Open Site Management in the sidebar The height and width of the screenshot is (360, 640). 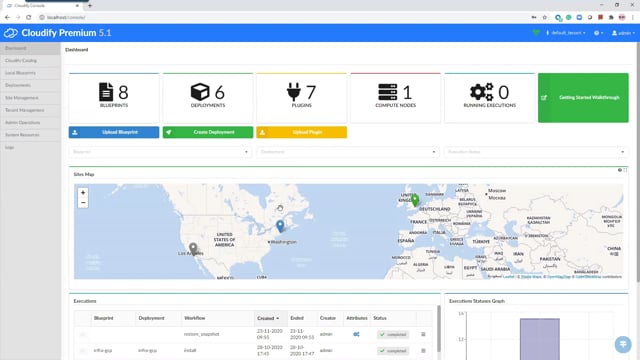tap(31, 98)
